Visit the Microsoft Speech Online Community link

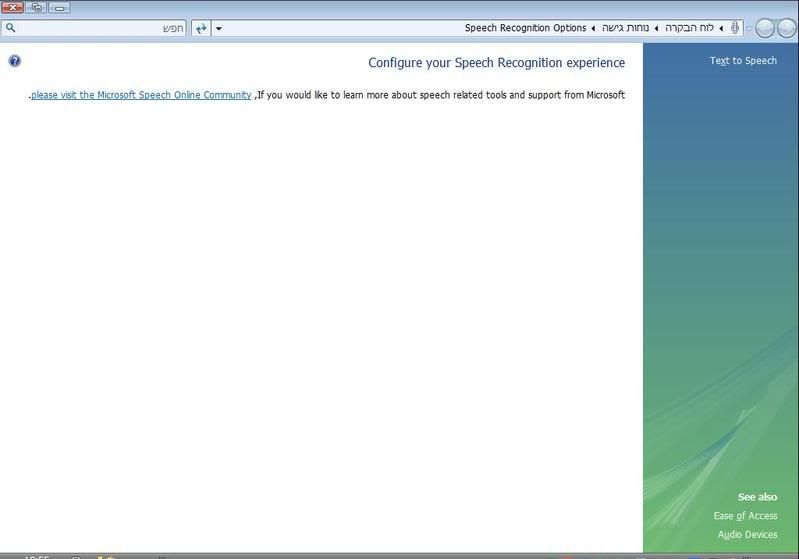[x=141, y=95]
